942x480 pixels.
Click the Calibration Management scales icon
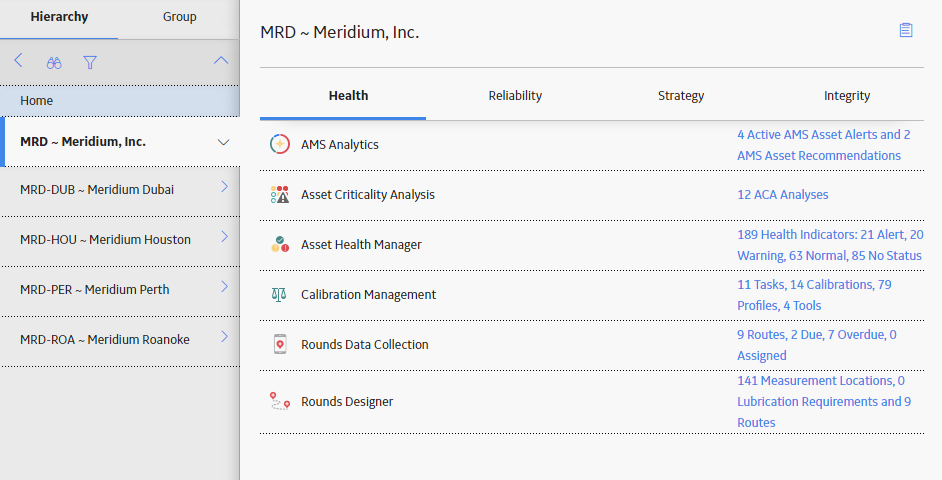coord(279,294)
